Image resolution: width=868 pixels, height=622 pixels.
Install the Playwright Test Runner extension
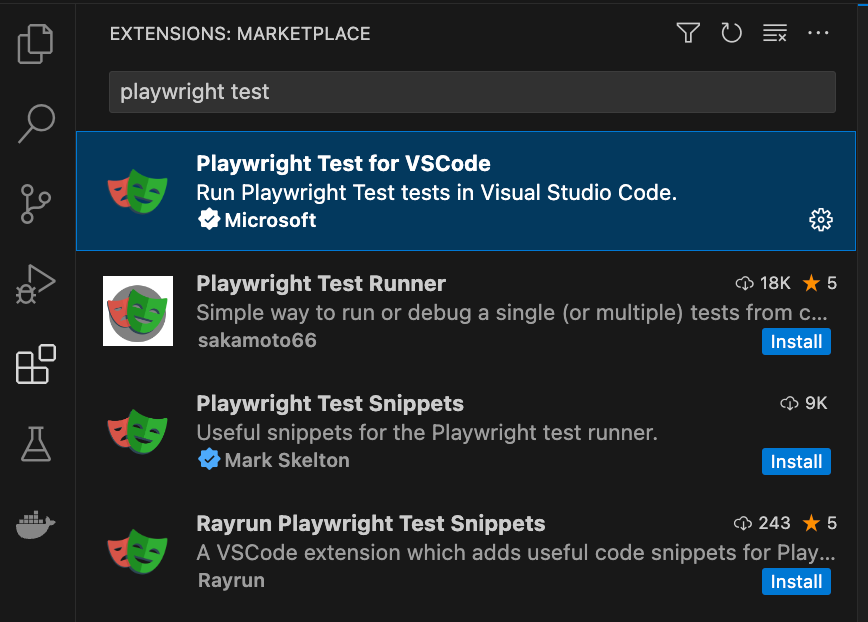(x=796, y=341)
